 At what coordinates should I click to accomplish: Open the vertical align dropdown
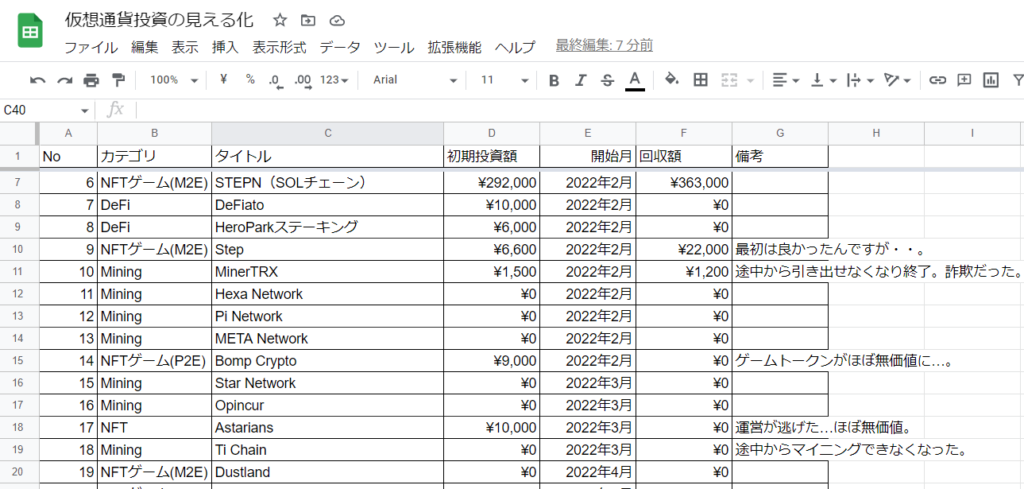(x=823, y=80)
